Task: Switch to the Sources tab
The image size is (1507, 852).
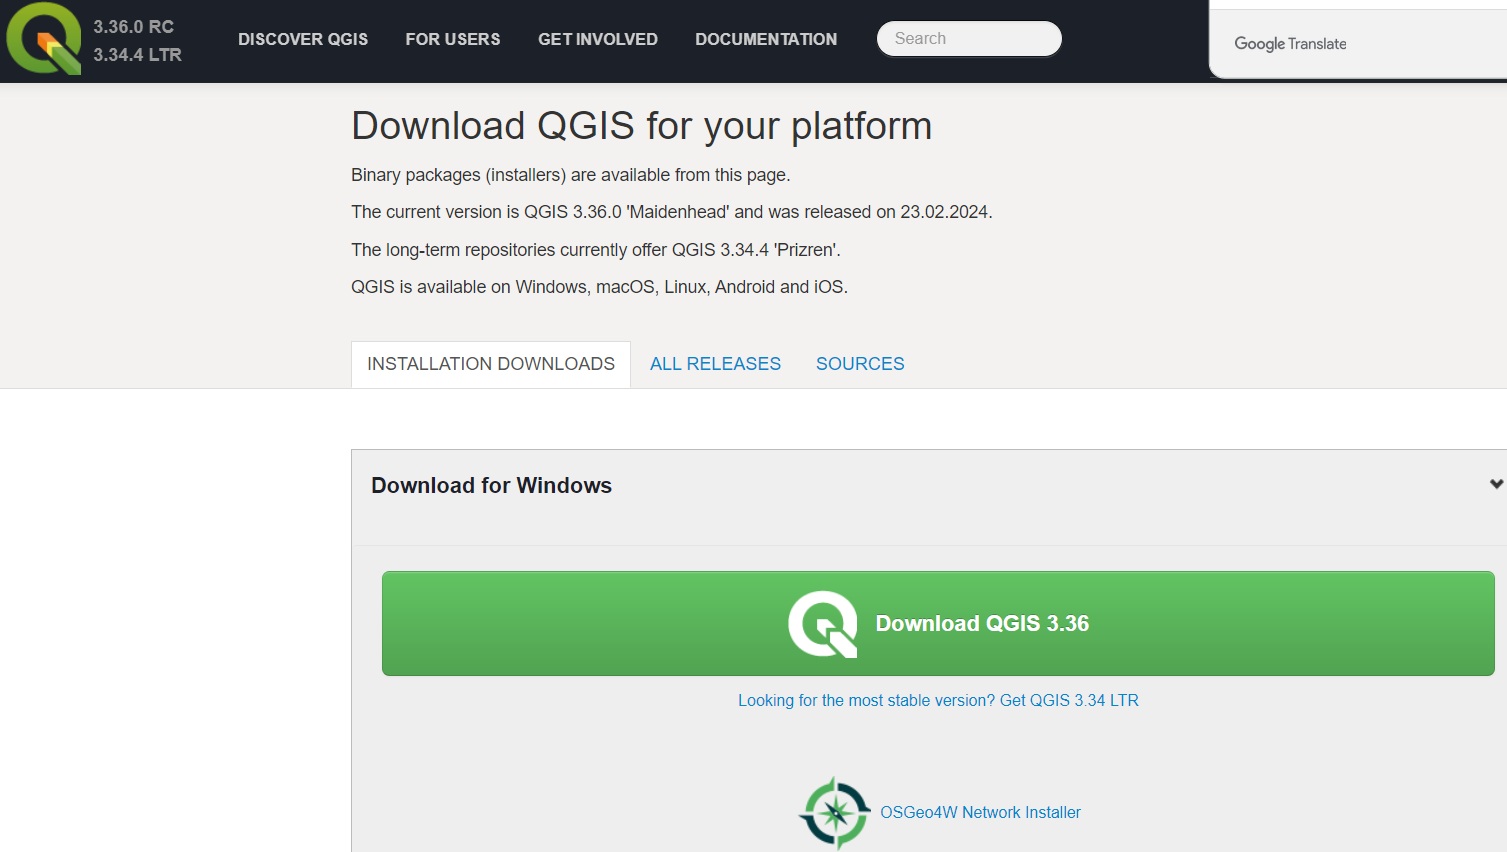Action: tap(860, 364)
